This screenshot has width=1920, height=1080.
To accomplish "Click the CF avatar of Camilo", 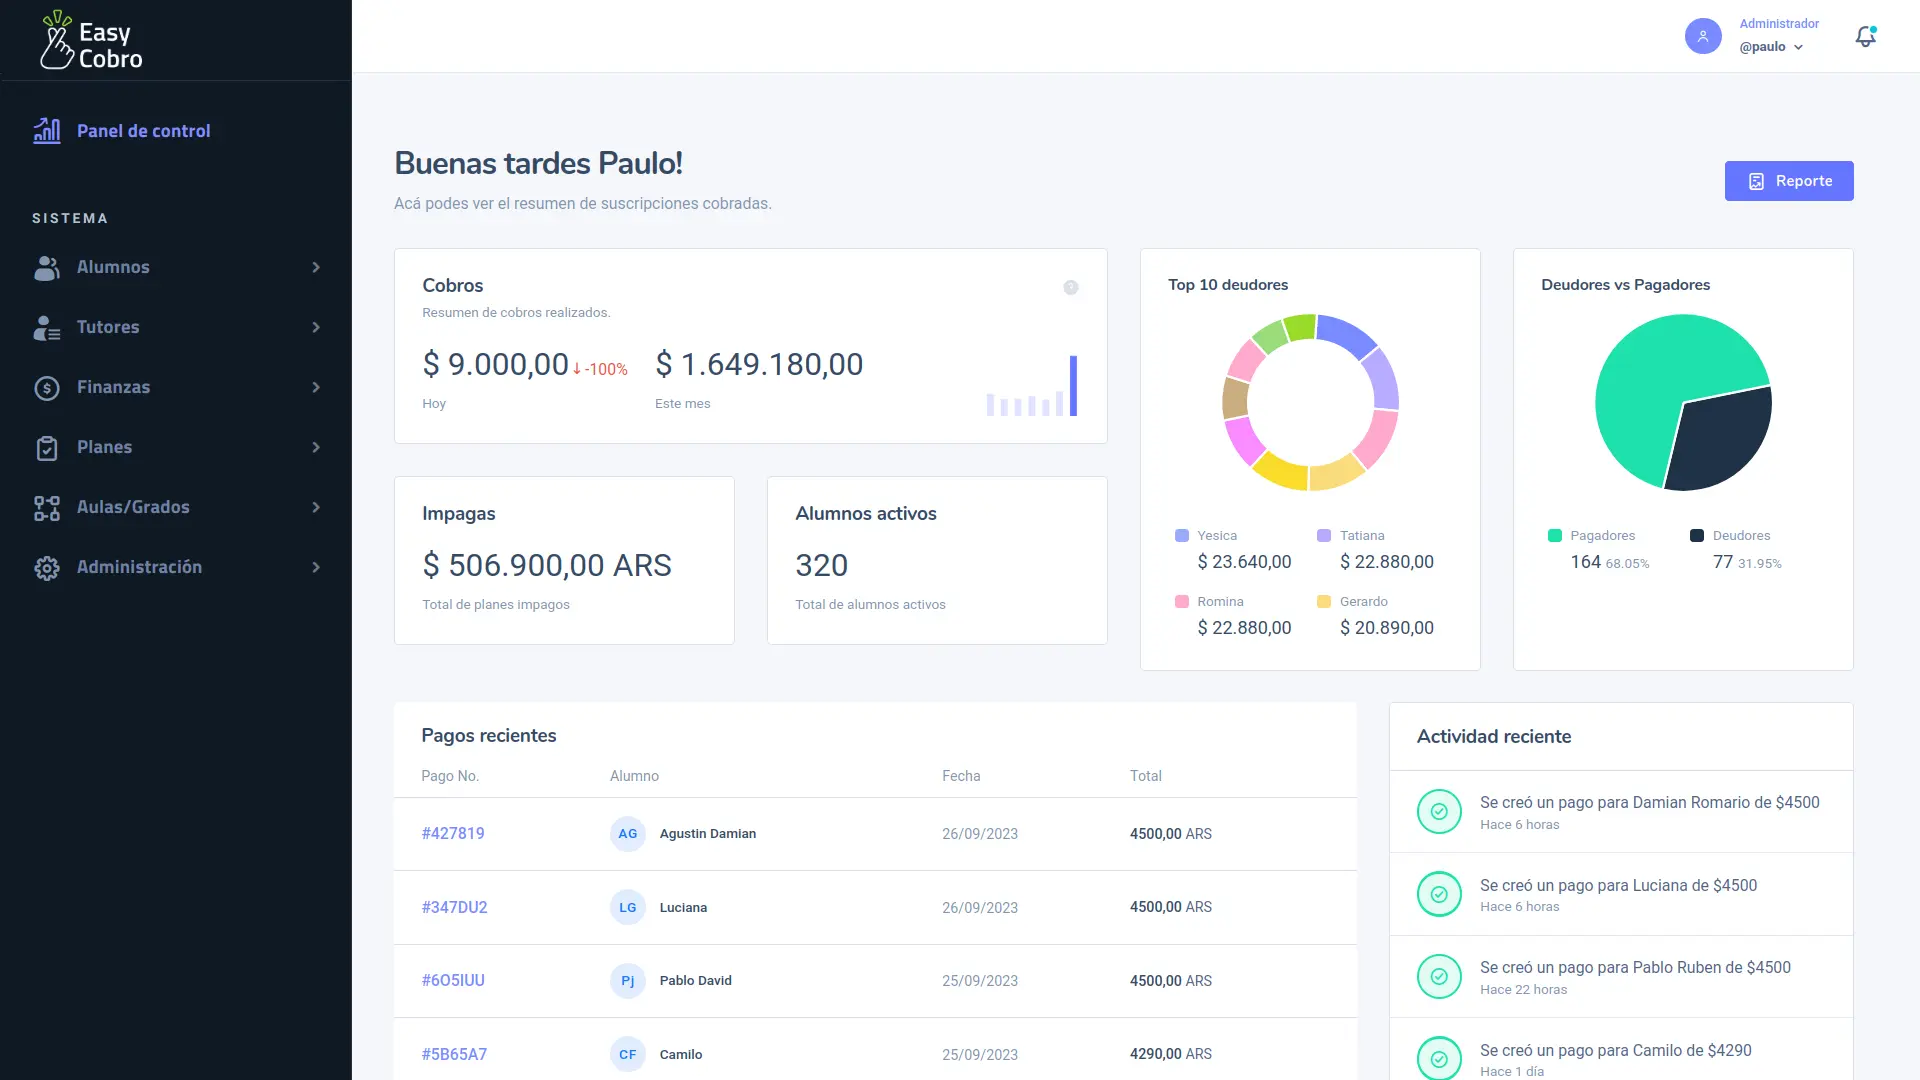I will [x=628, y=1055].
